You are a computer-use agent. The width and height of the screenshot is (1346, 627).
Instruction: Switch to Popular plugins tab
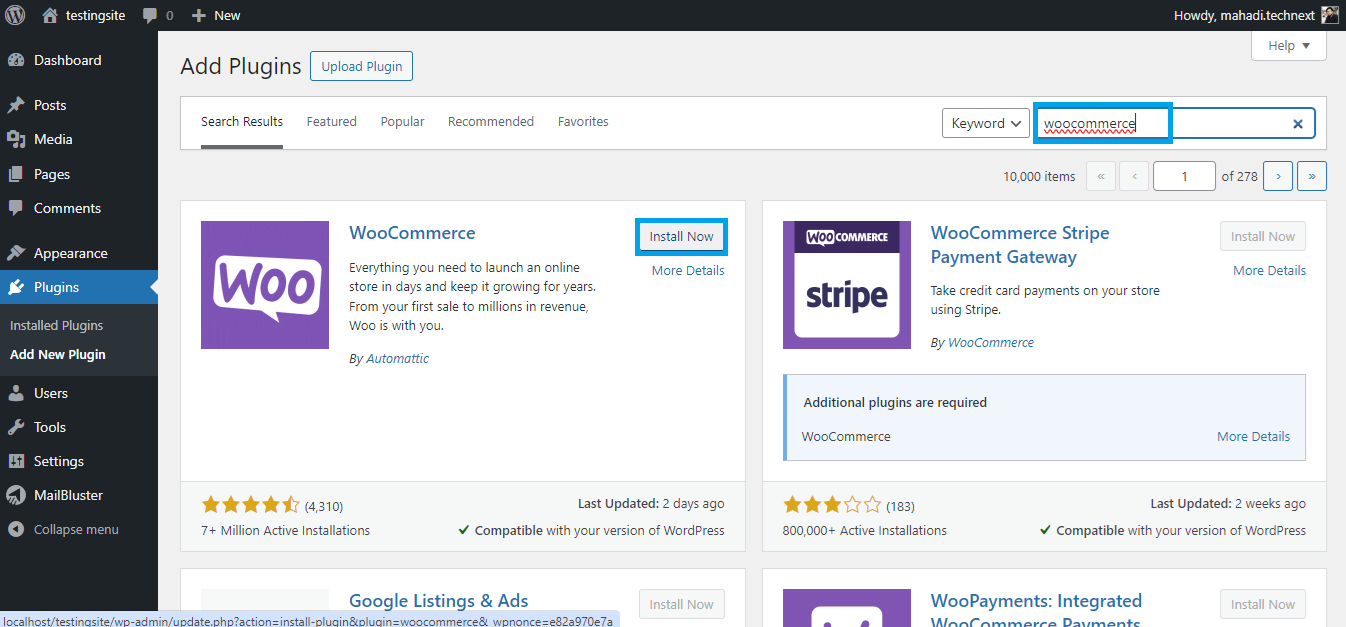click(x=402, y=122)
